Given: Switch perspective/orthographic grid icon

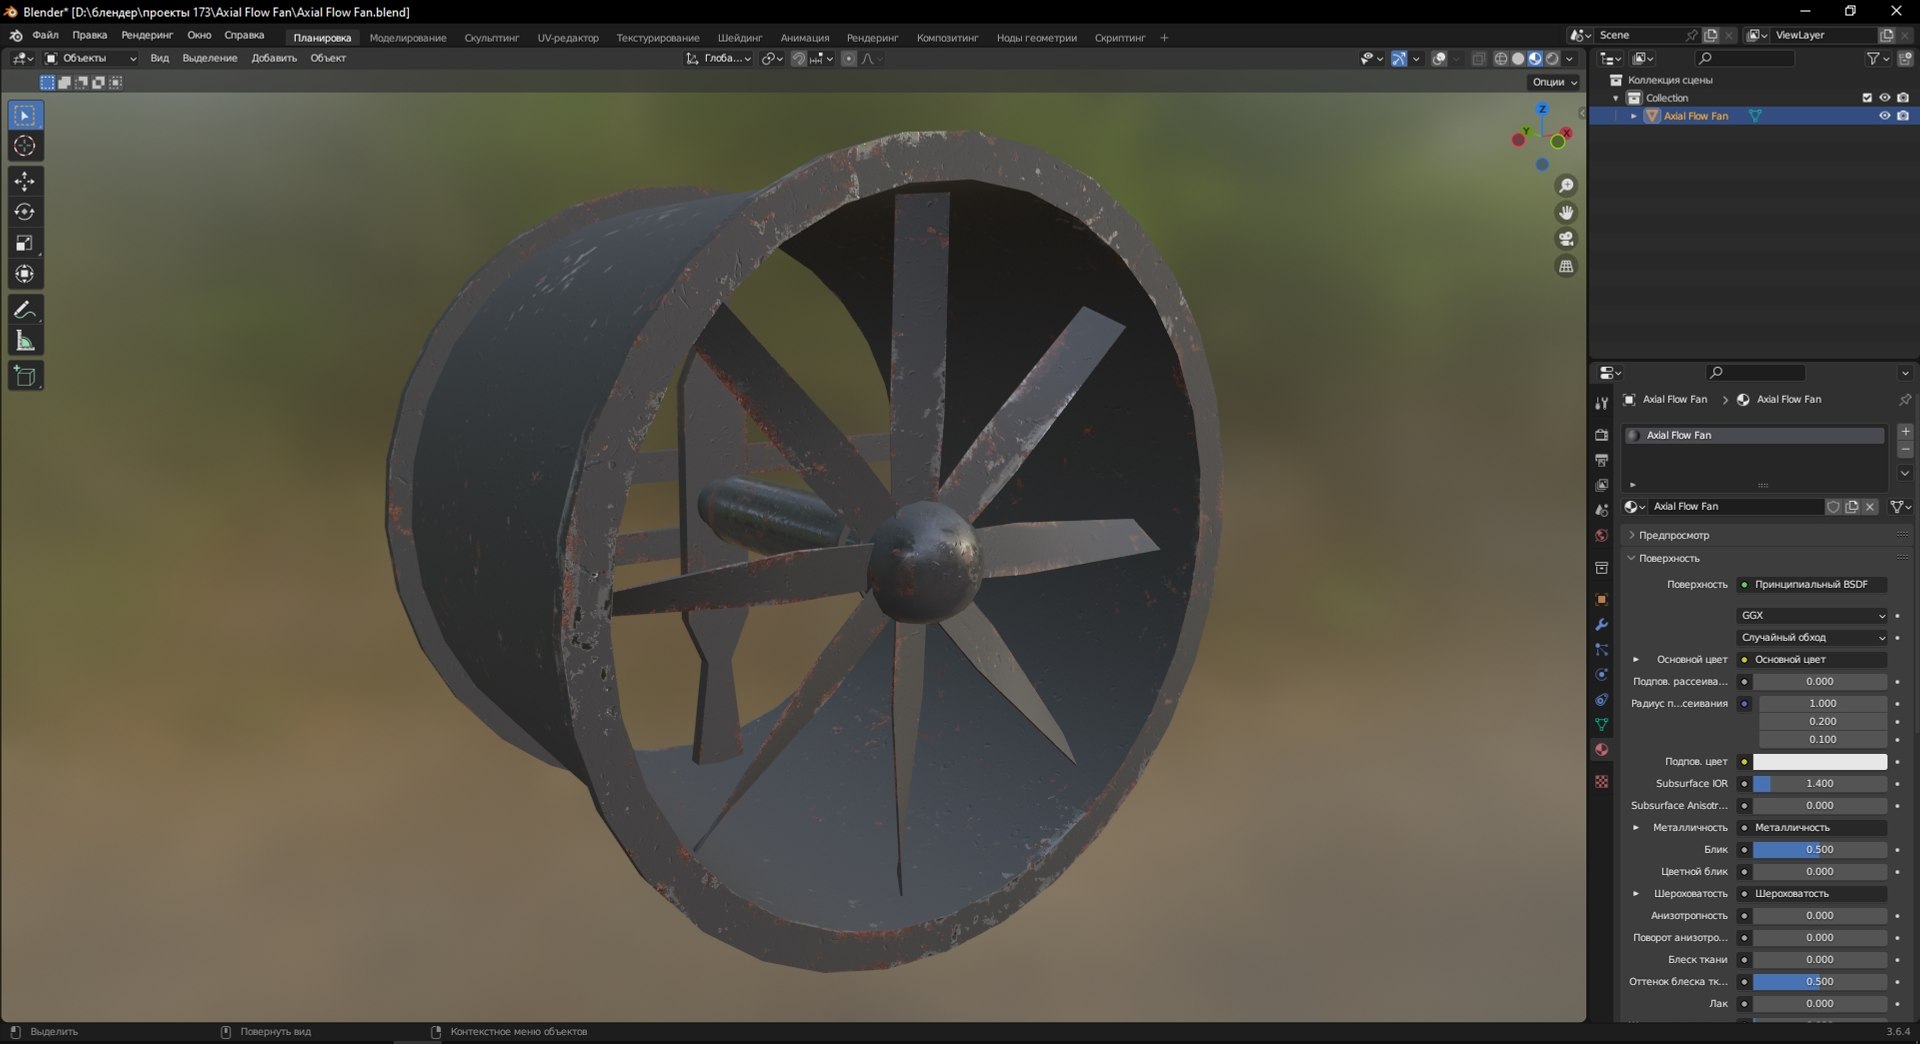Looking at the screenshot, I should [x=1566, y=266].
